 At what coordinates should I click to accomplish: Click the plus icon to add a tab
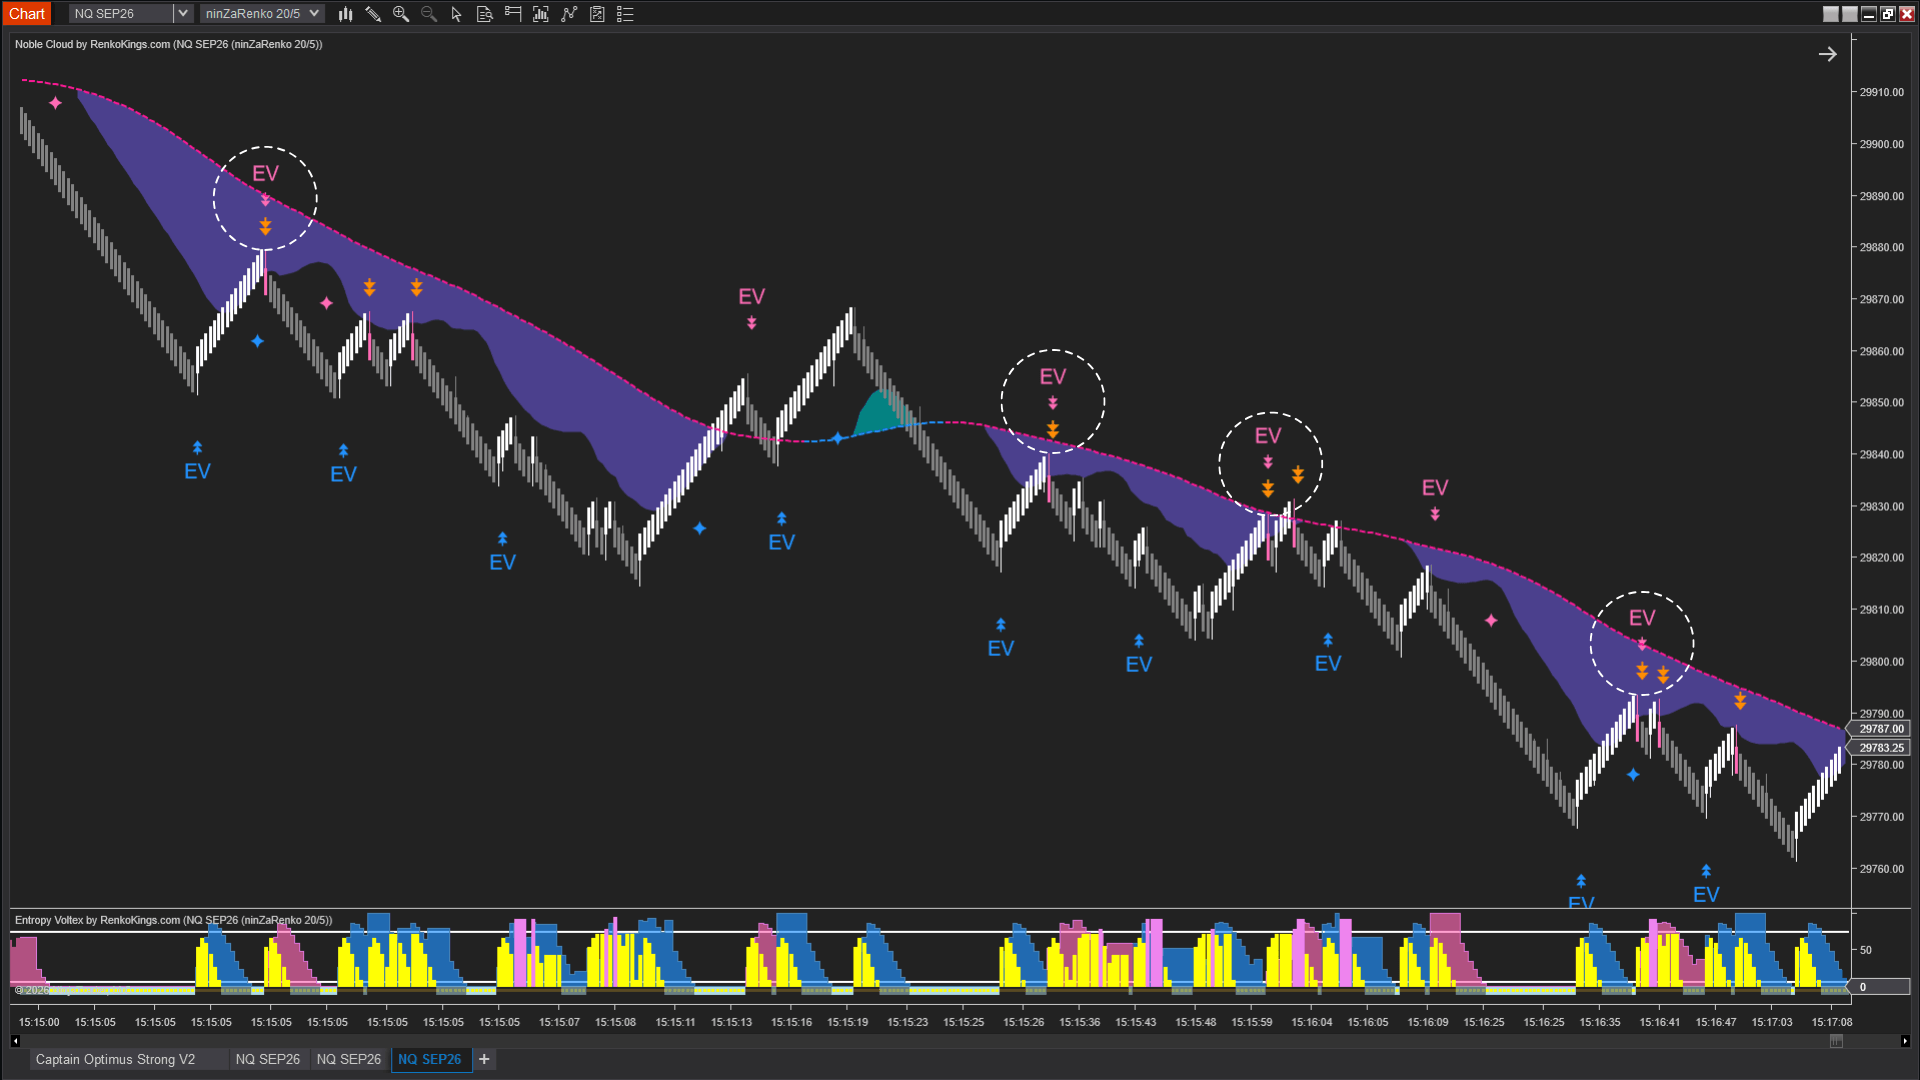click(x=484, y=1059)
